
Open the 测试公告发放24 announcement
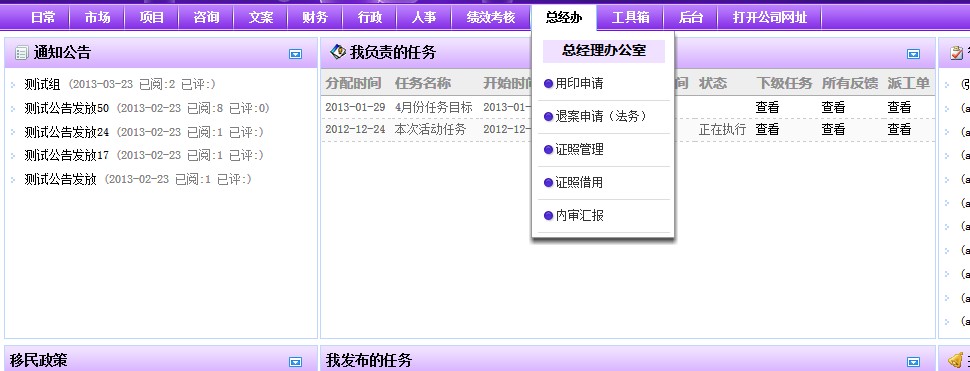pyautogui.click(x=67, y=132)
